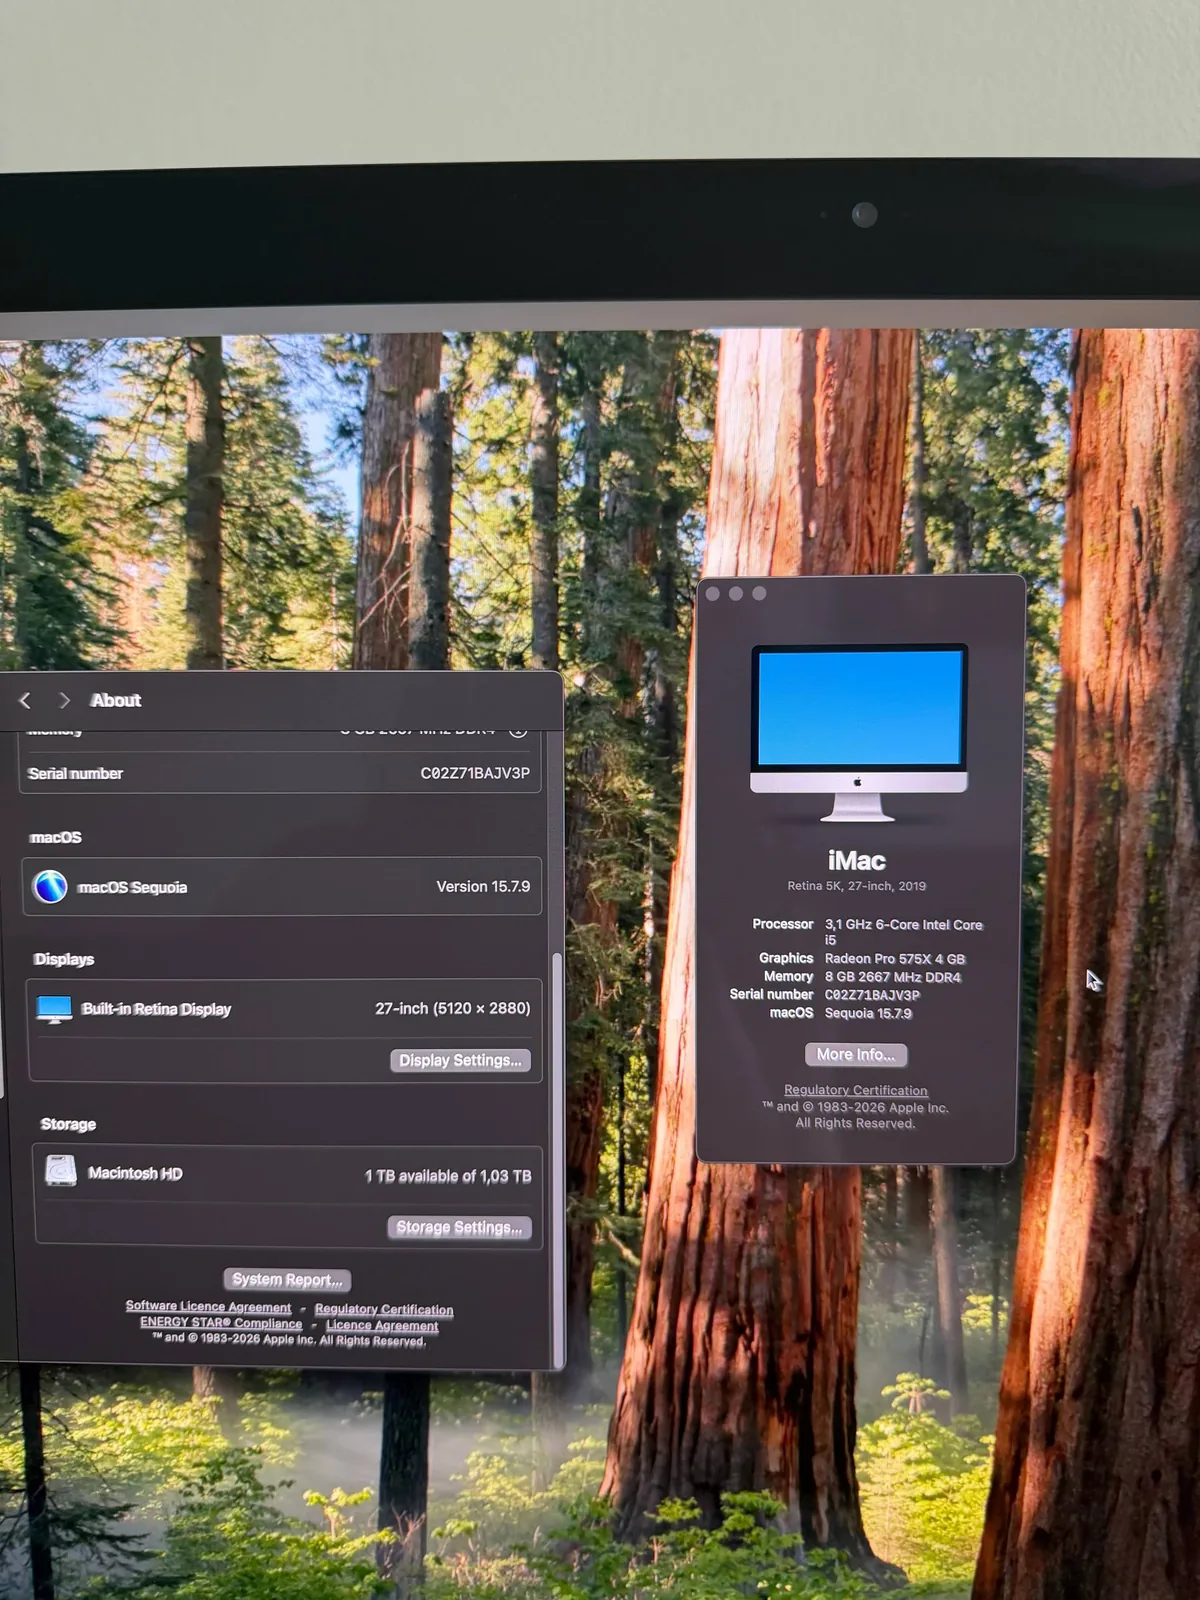Click the 1 TB available of 1,03 TB text
1200x1600 pixels.
point(448,1177)
